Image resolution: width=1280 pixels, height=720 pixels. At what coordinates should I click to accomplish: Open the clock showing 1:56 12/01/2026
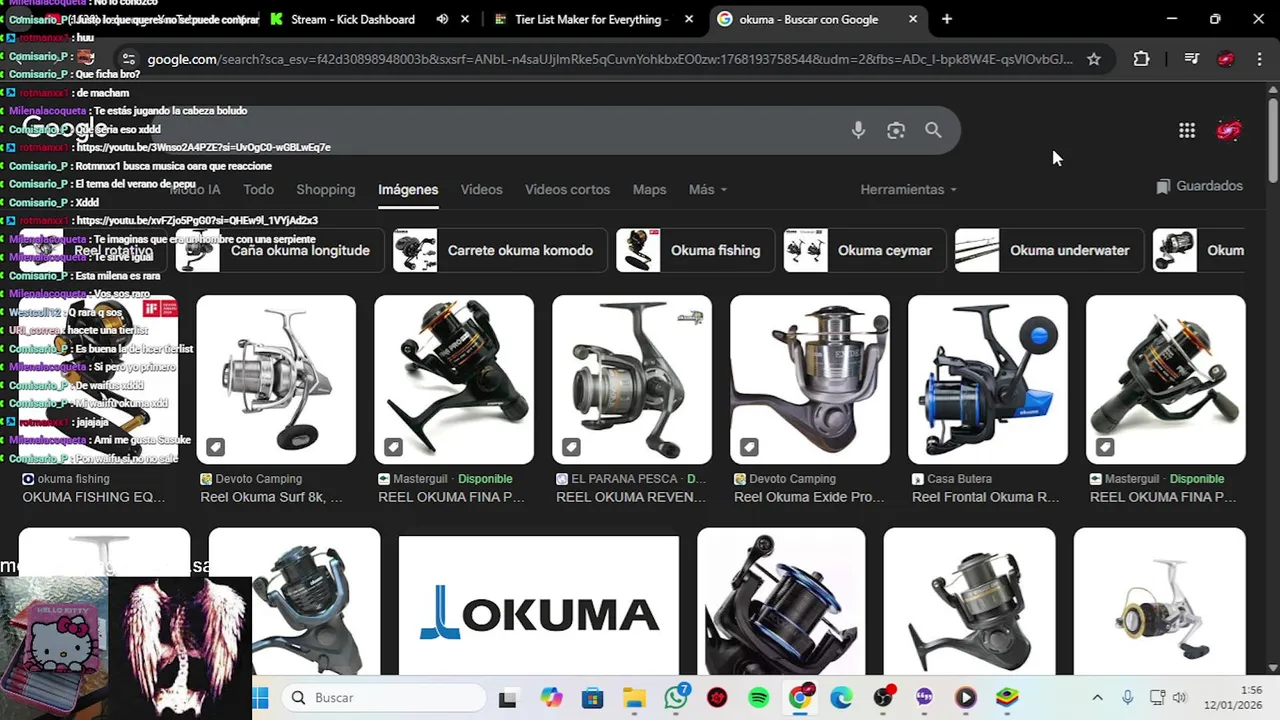pos(1232,697)
